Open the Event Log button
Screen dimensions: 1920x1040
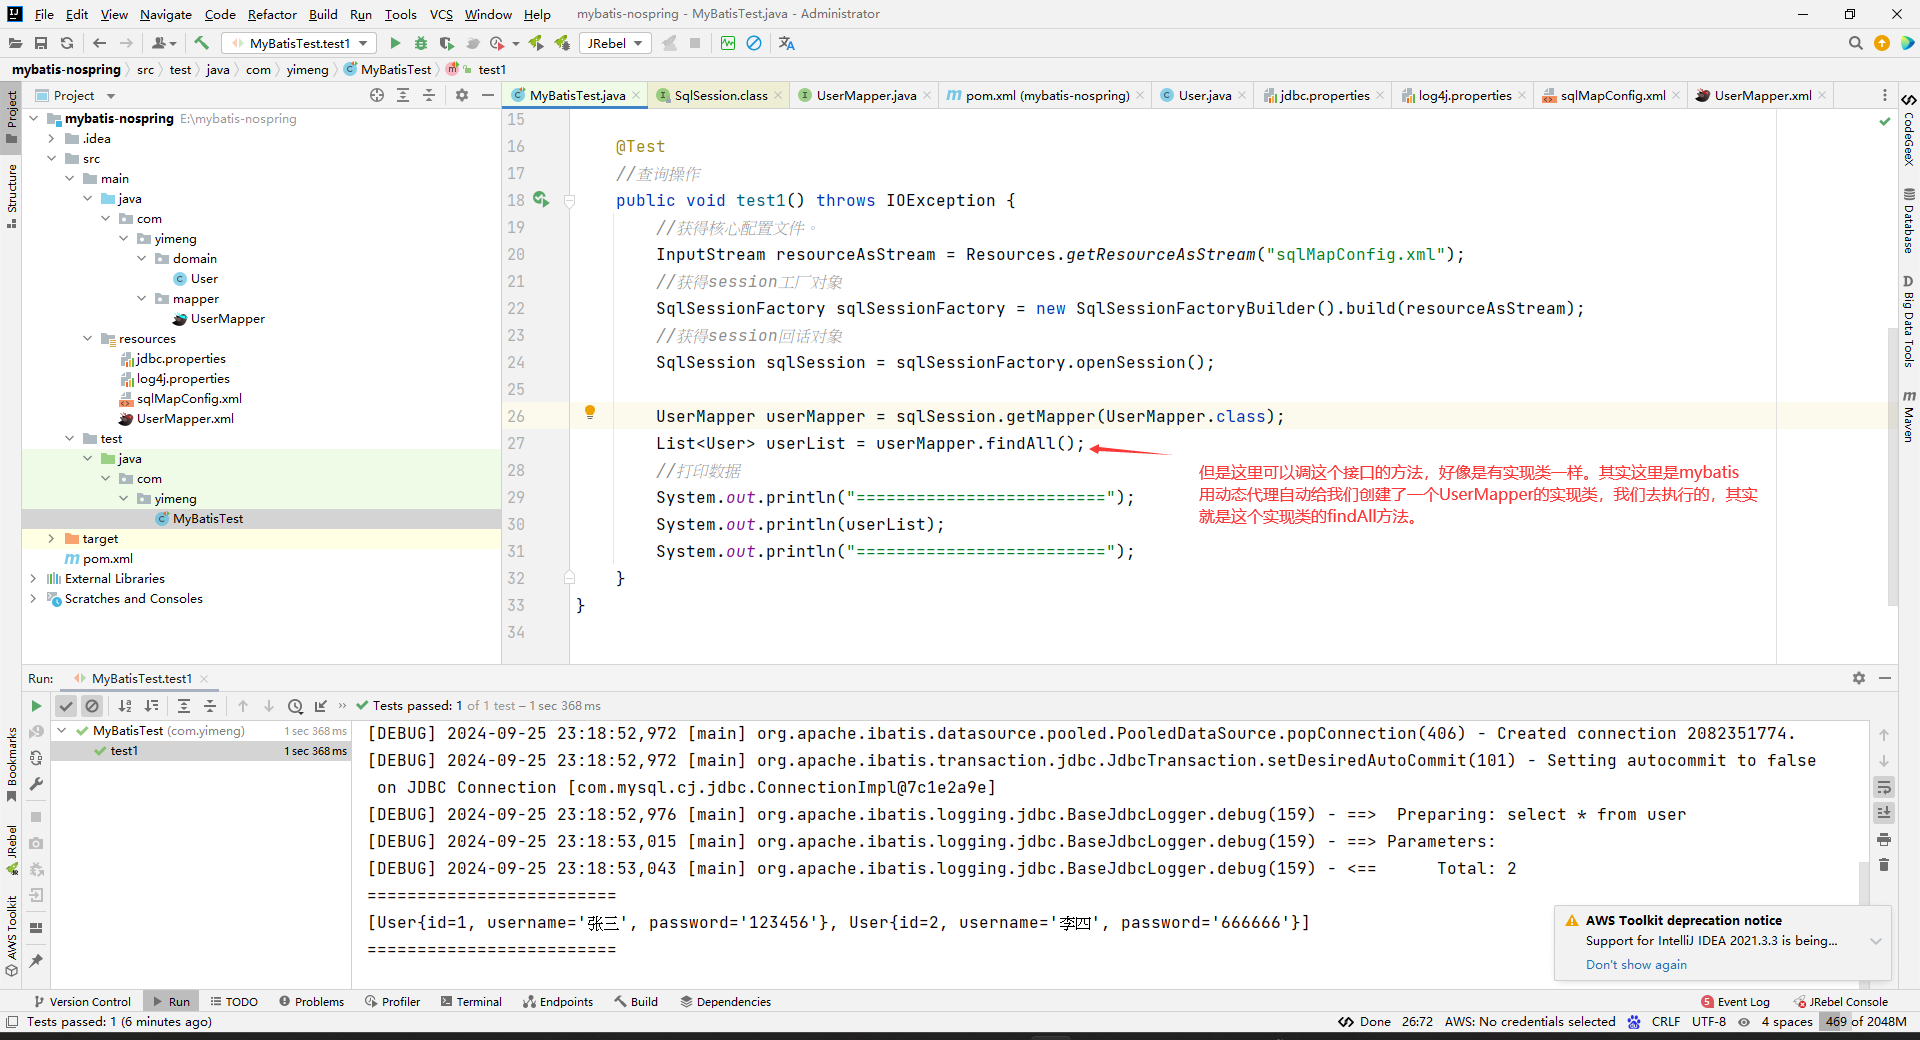(1736, 1002)
